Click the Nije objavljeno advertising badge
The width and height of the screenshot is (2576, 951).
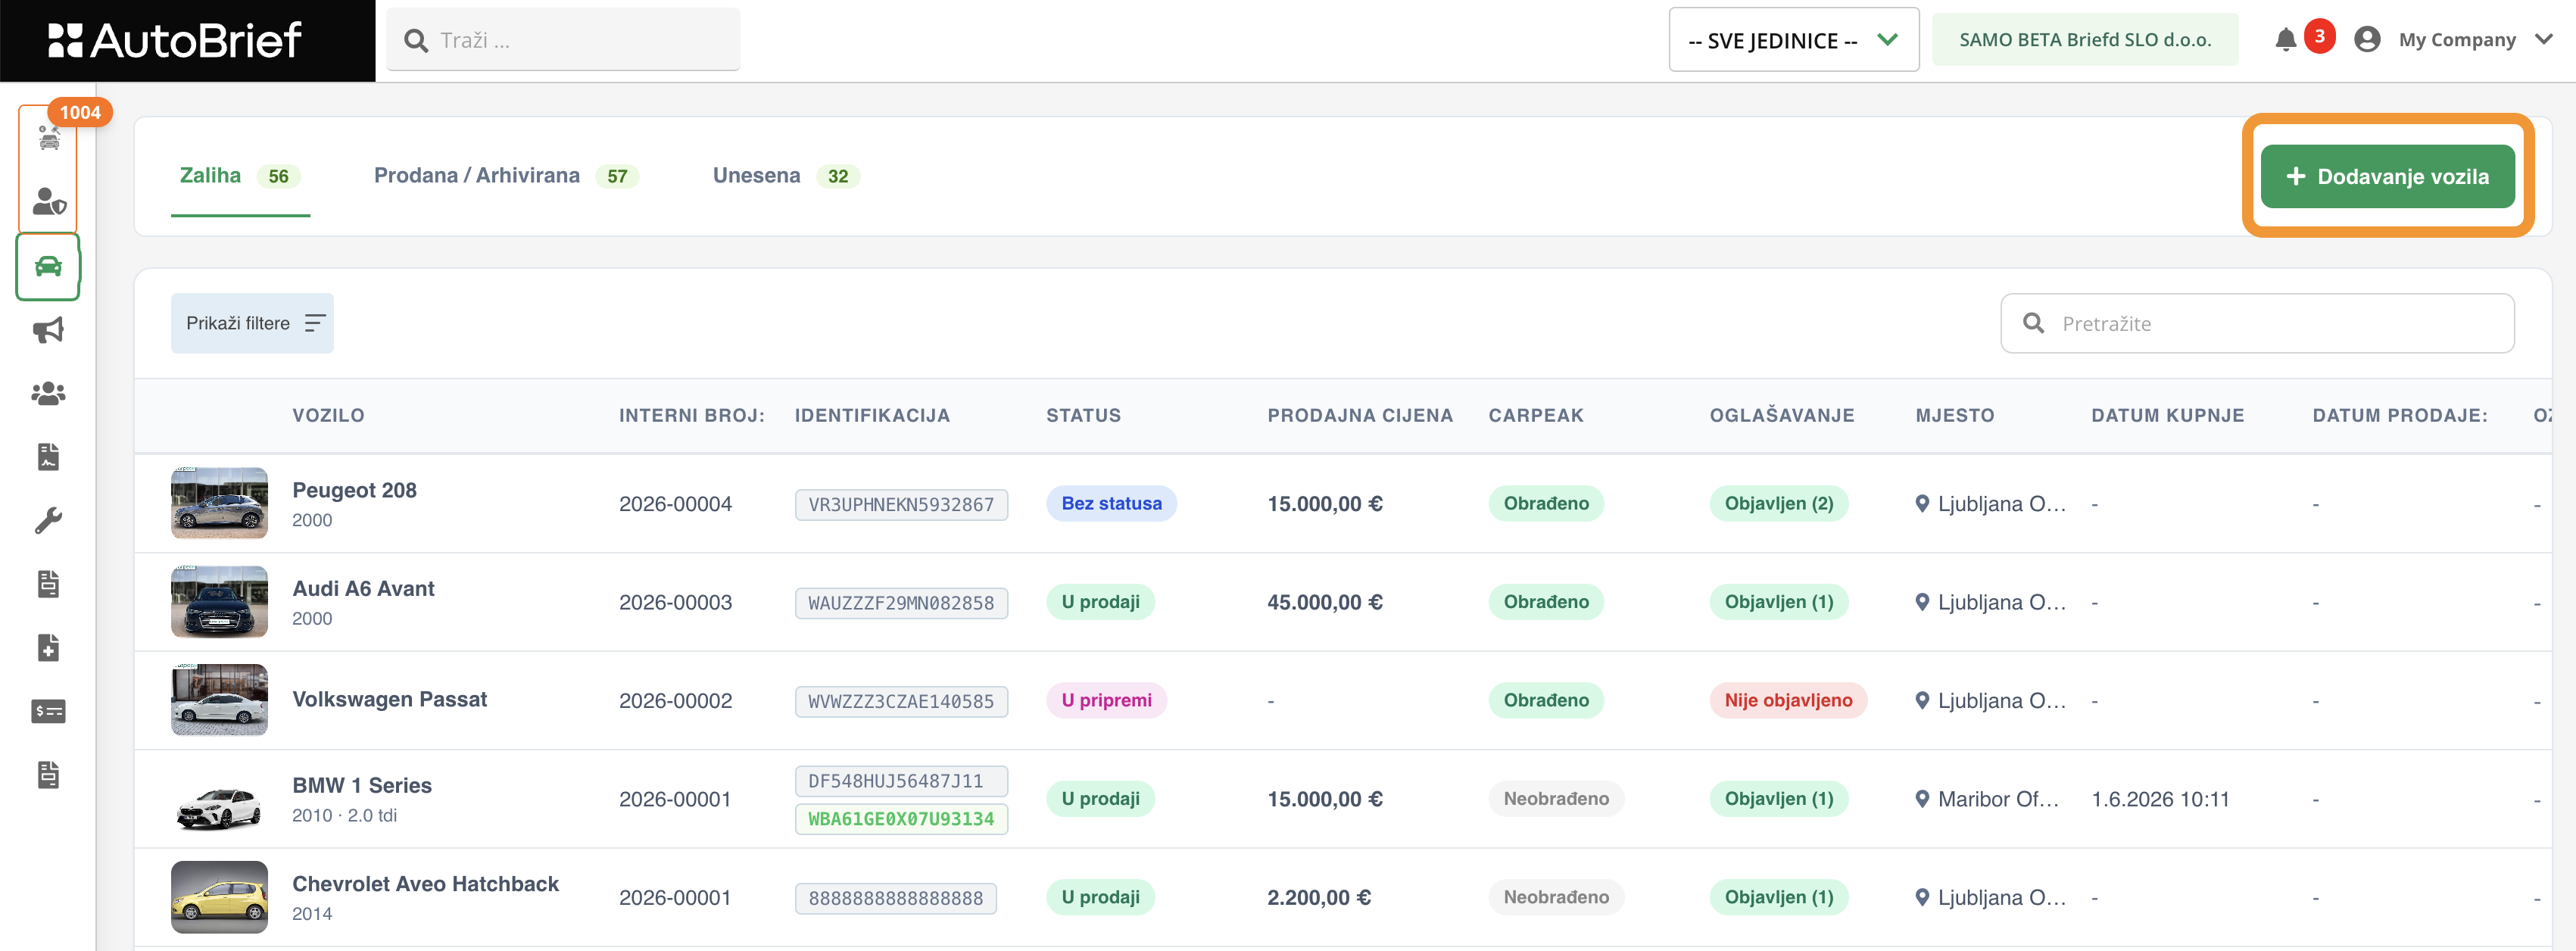[1788, 700]
